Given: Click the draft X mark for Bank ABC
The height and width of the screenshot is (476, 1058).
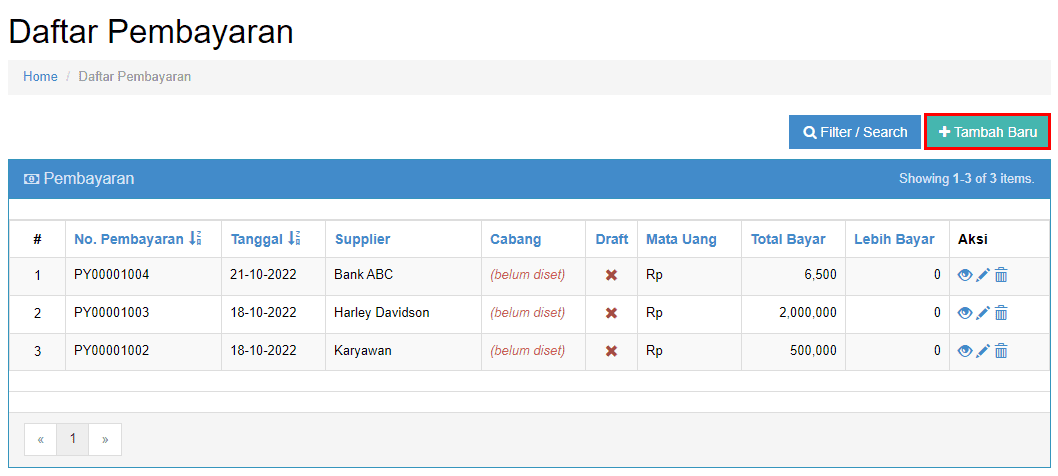Looking at the screenshot, I should coord(611,275).
